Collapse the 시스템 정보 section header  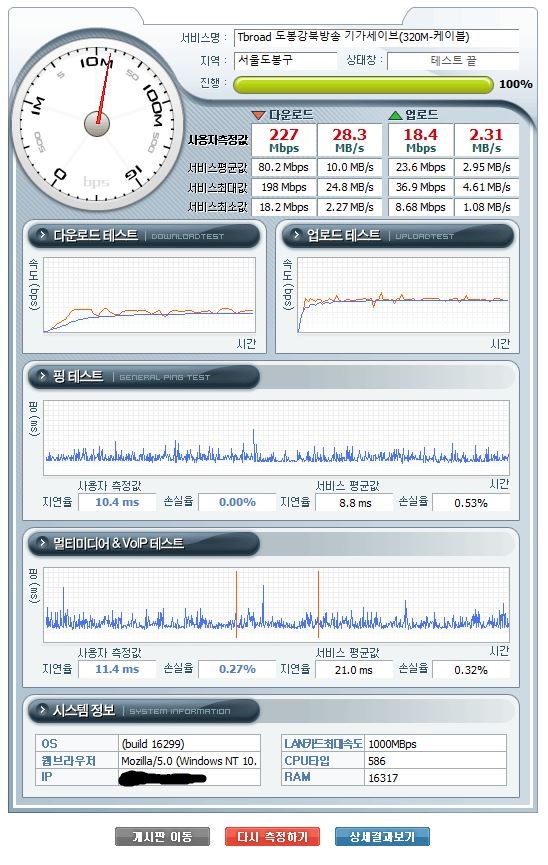click(x=144, y=711)
